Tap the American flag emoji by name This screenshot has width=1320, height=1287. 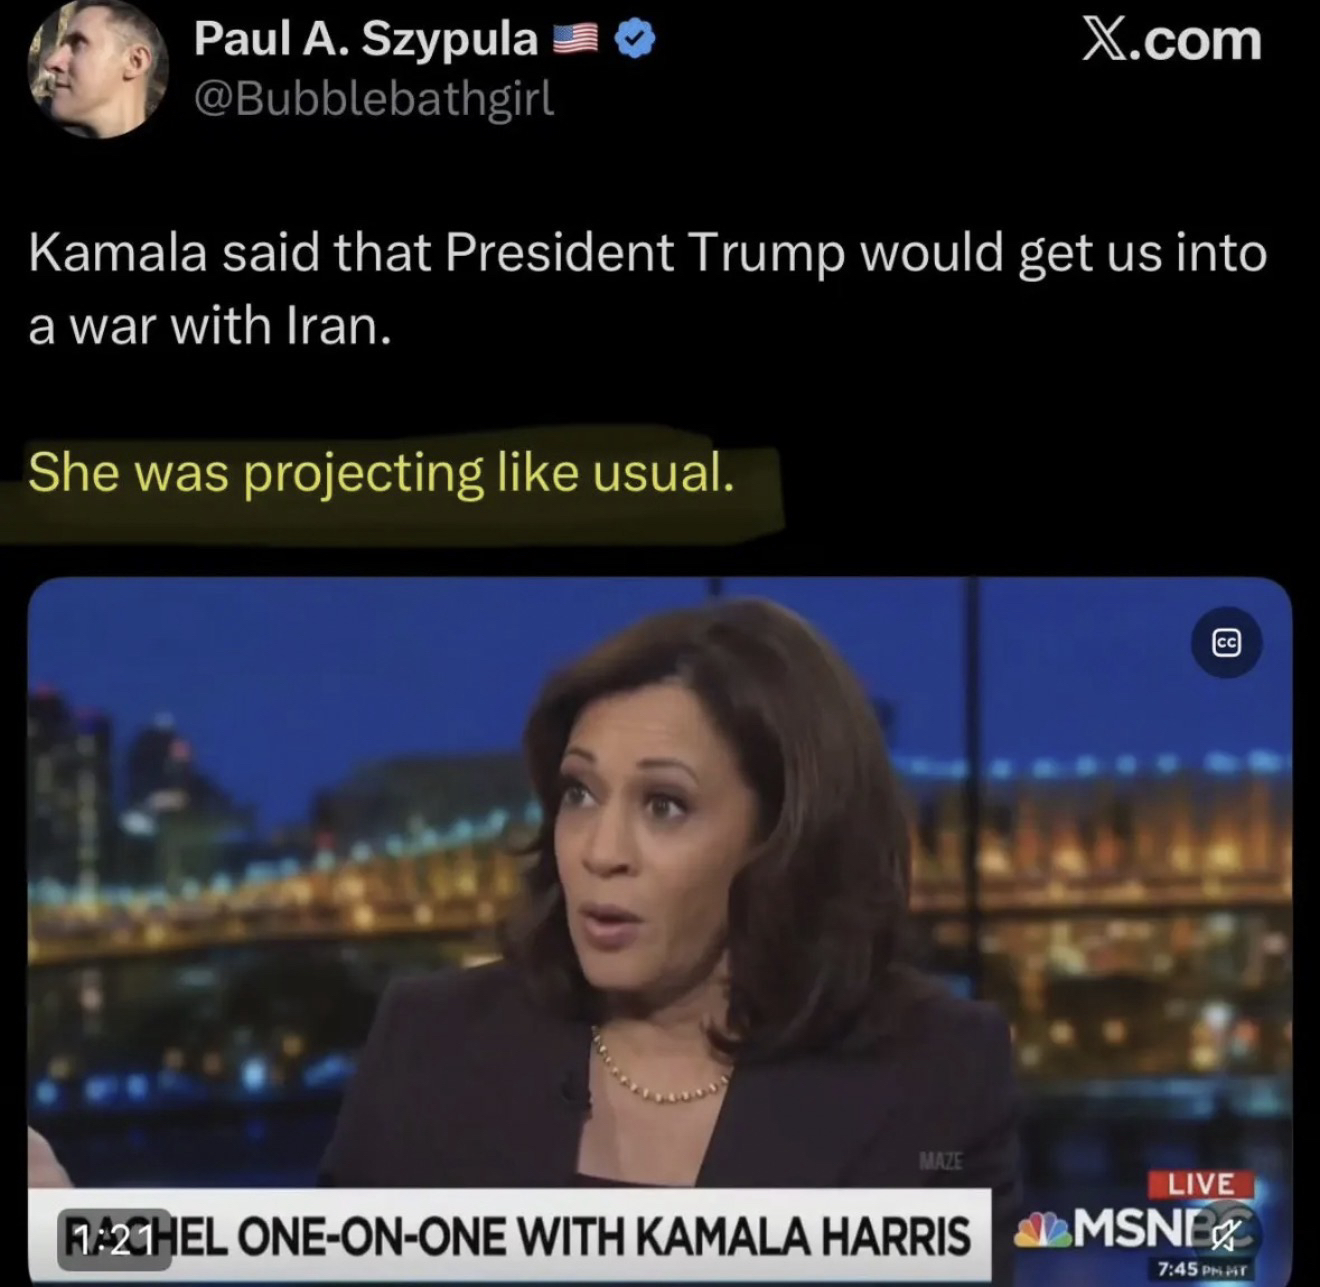click(x=576, y=40)
